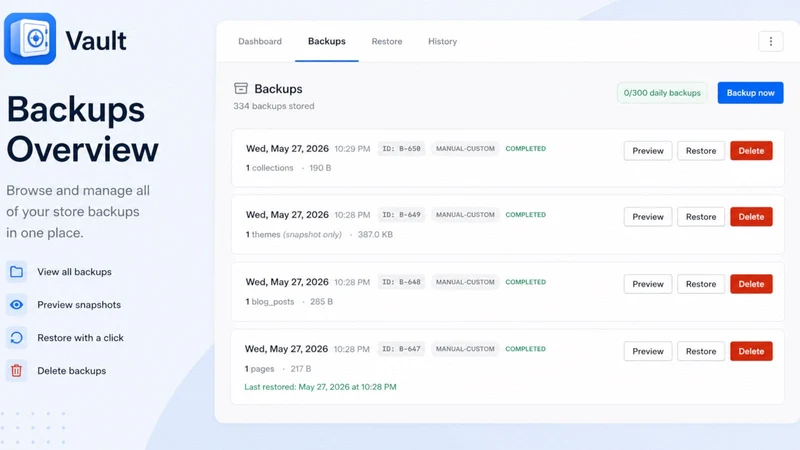The height and width of the screenshot is (450, 800).
Task: Go to the History tab
Action: pos(442,41)
